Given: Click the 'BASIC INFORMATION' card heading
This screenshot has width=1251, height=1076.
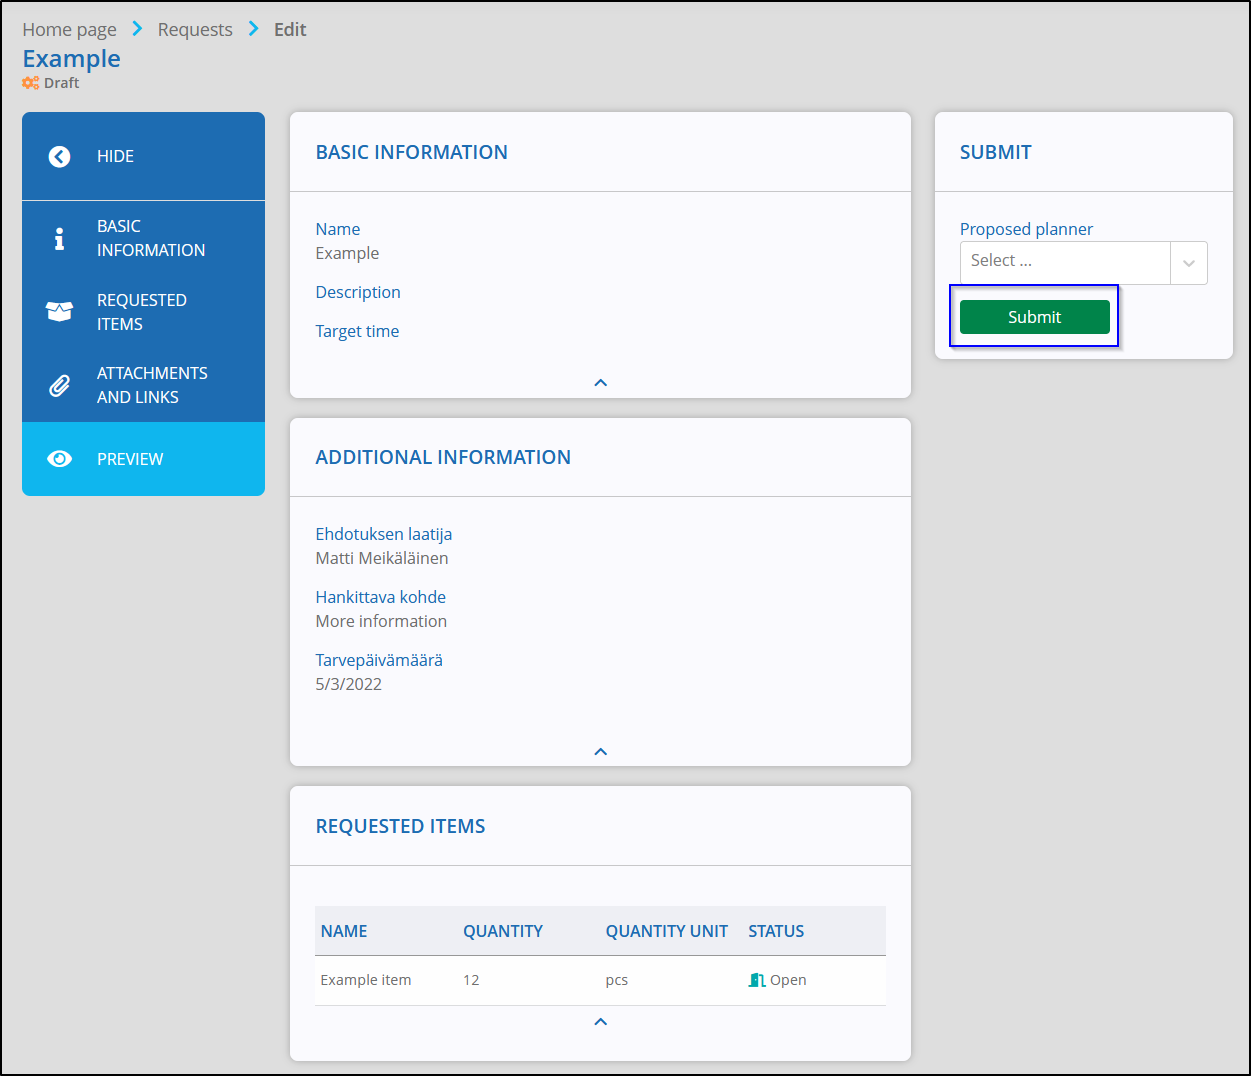Looking at the screenshot, I should click(412, 152).
